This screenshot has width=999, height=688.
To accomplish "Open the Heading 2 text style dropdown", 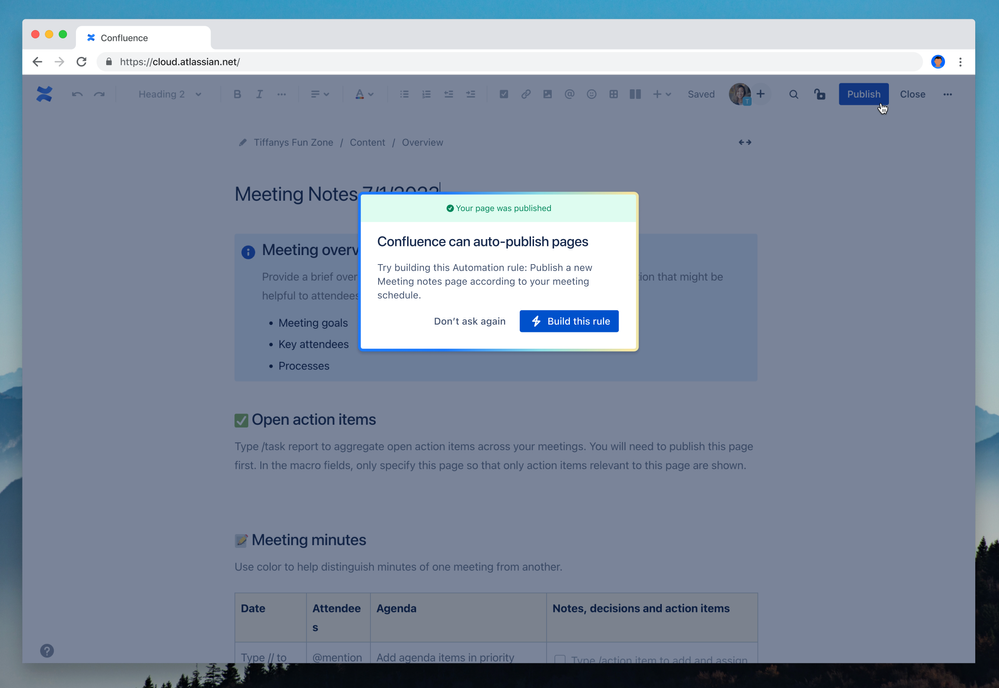I will point(169,94).
